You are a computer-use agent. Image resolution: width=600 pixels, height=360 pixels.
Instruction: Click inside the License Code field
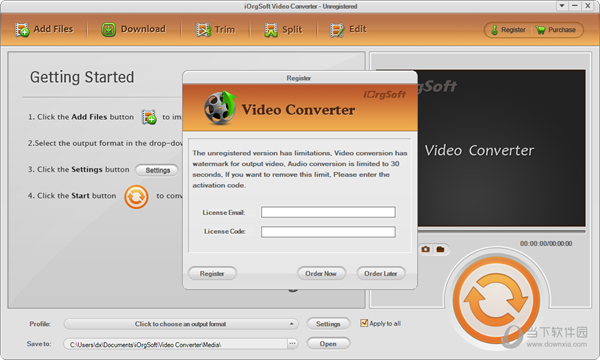328,232
